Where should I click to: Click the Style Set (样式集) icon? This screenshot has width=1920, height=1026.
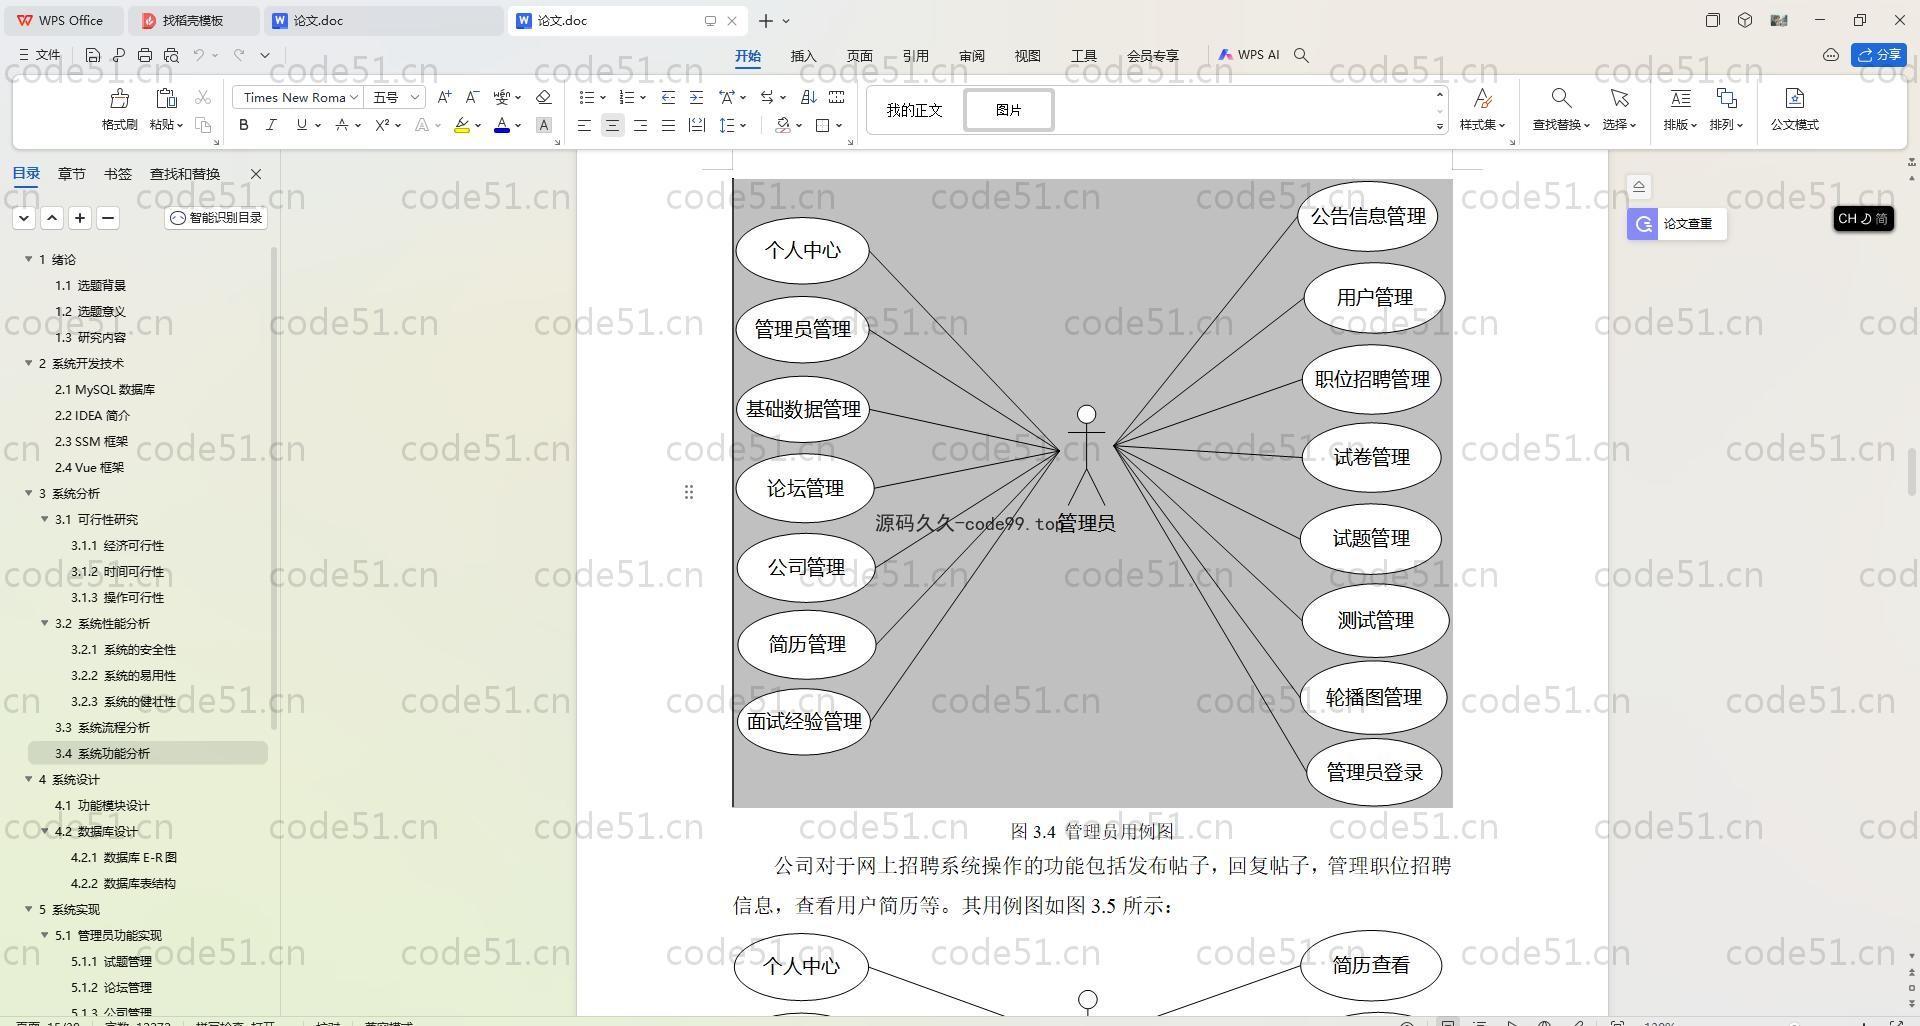1482,98
